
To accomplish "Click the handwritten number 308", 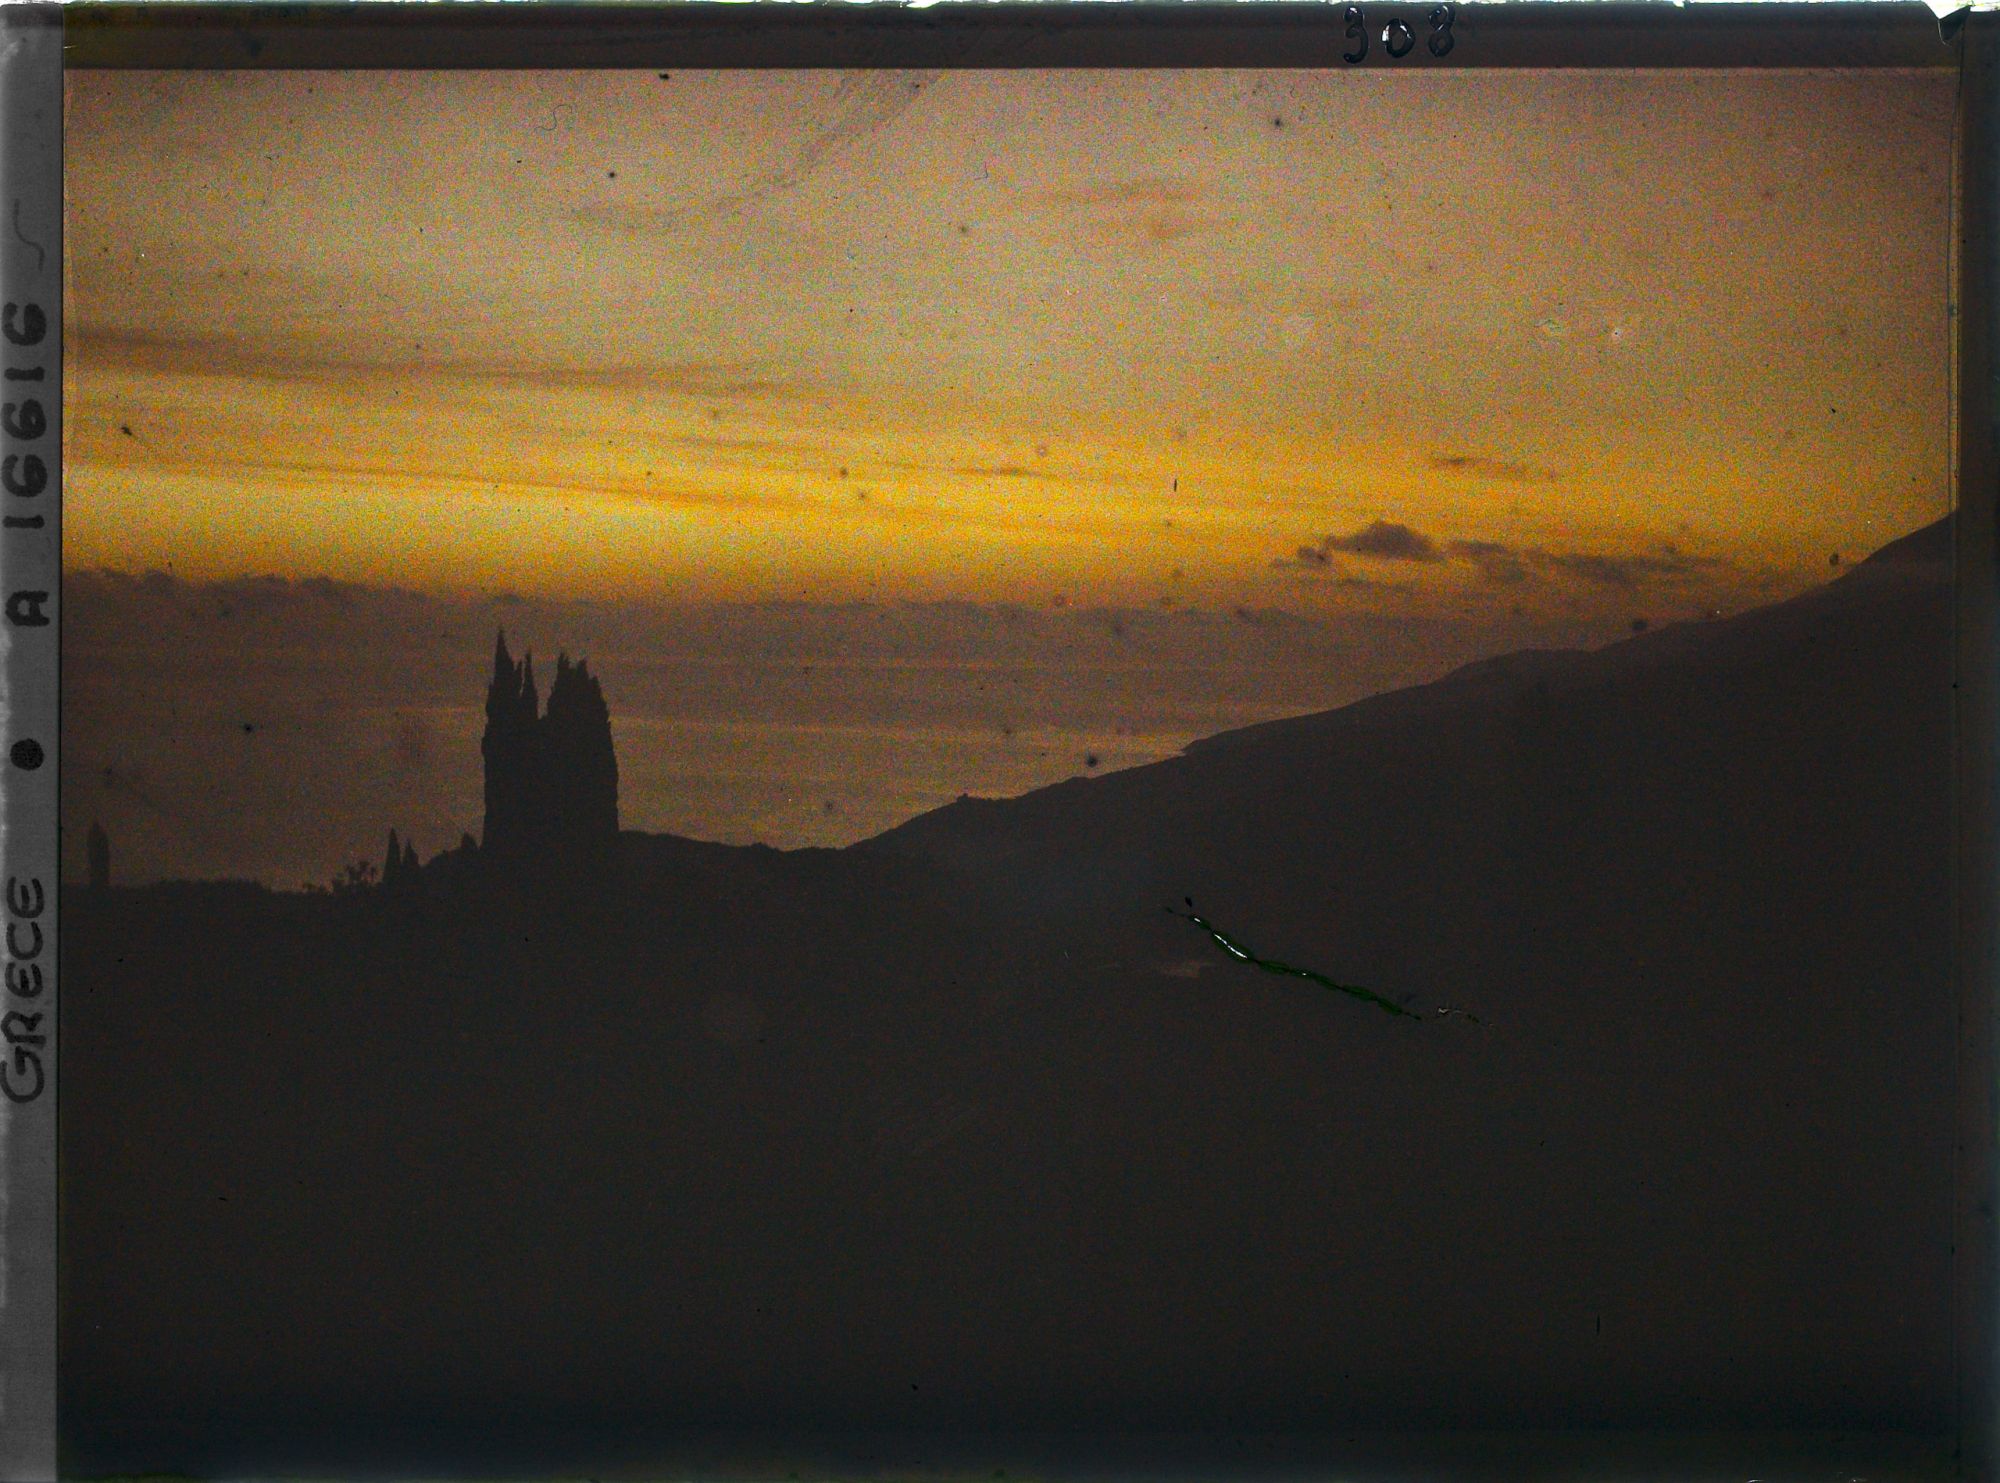I will (x=1400, y=35).
